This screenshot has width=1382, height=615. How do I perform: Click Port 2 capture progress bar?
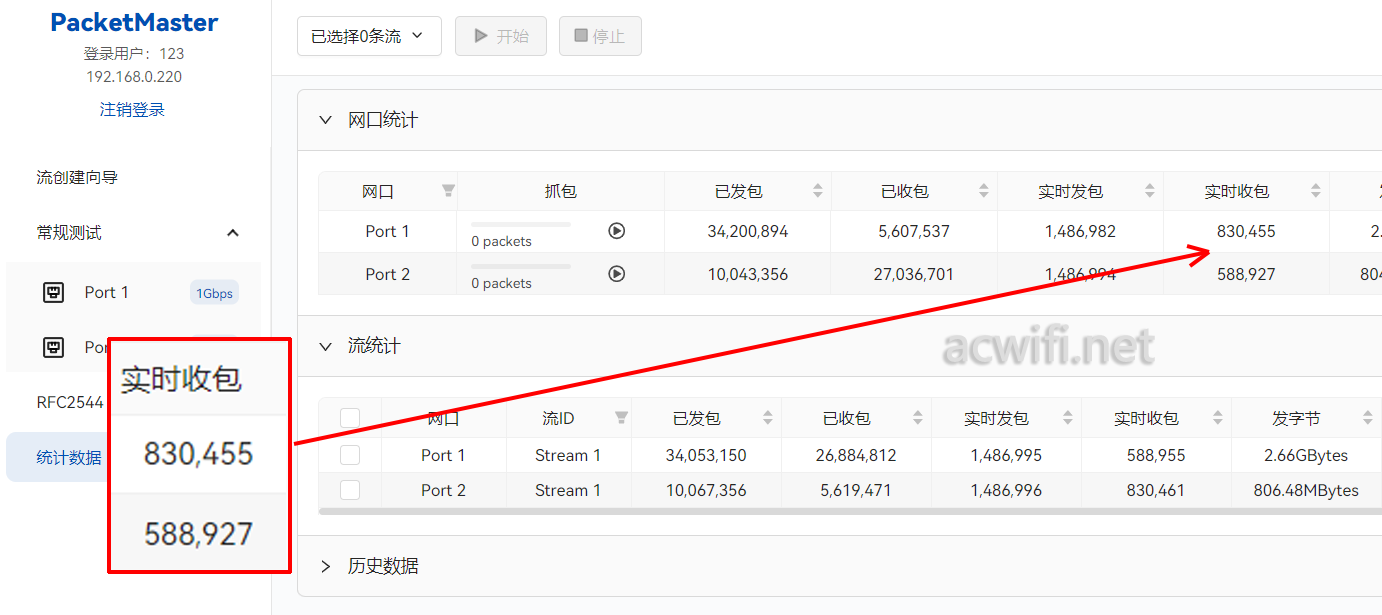[521, 266]
